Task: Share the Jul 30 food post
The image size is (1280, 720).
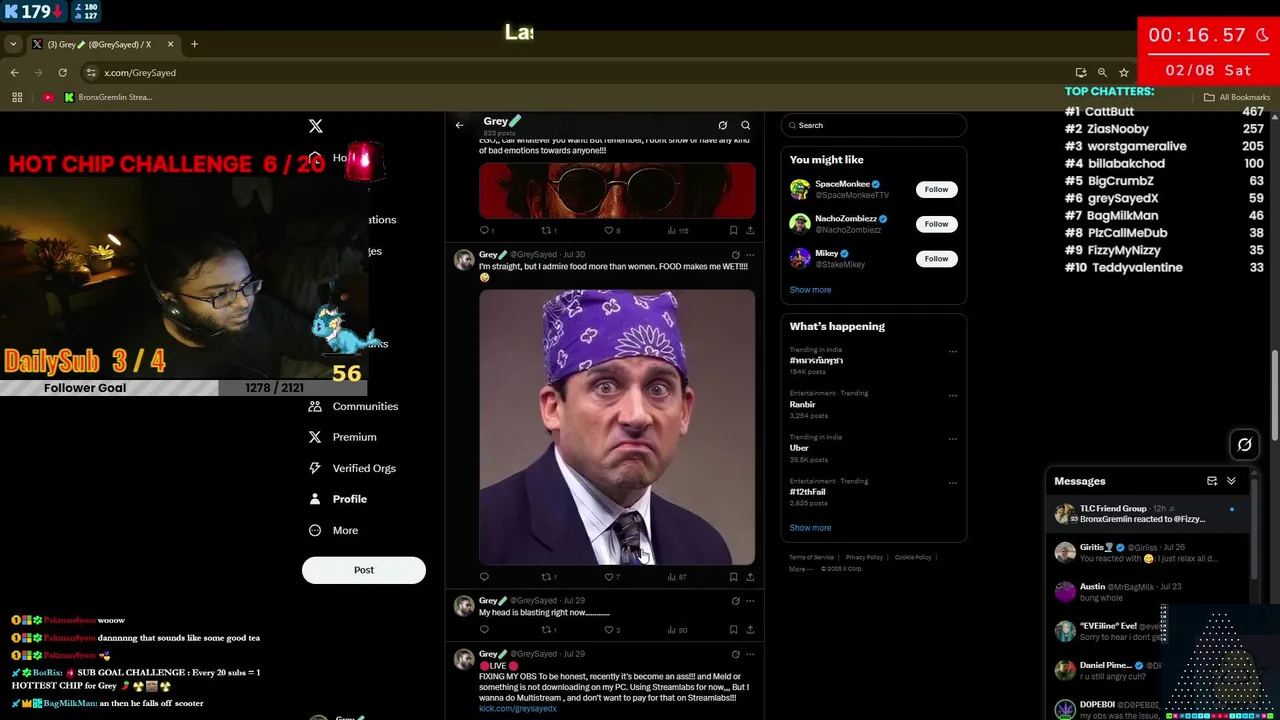Action: point(750,577)
